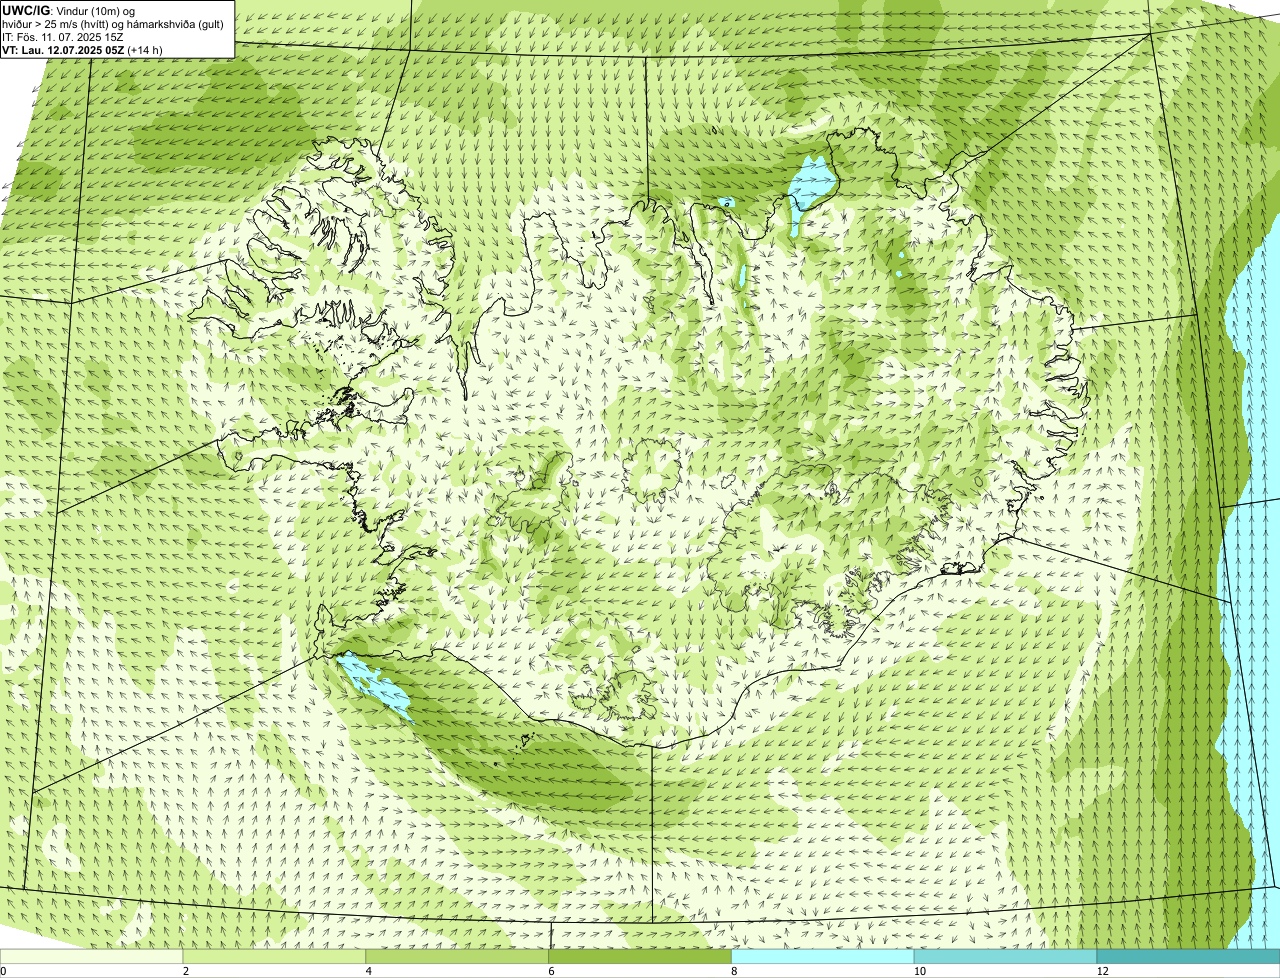Click the 4–6 green legend segment
Screen dimensions: 1280x978
point(458,957)
